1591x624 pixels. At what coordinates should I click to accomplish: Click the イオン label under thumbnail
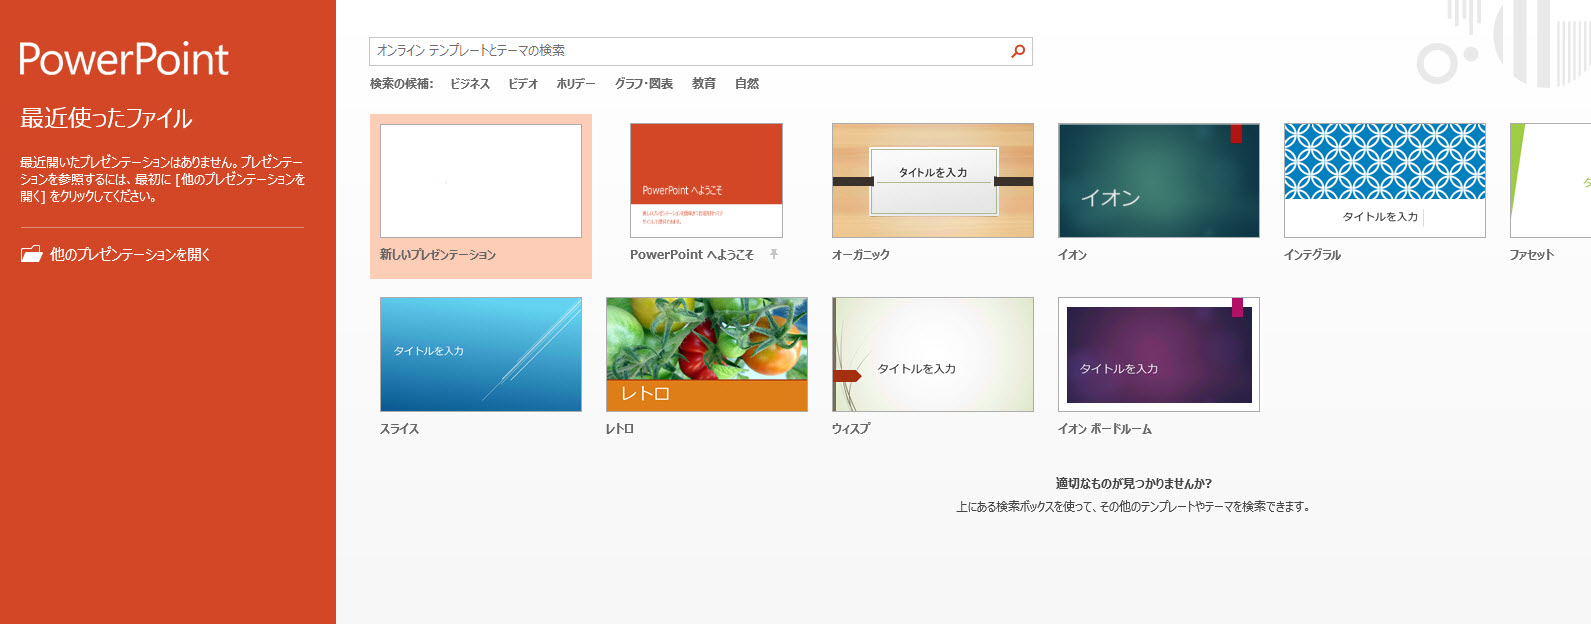1073,255
